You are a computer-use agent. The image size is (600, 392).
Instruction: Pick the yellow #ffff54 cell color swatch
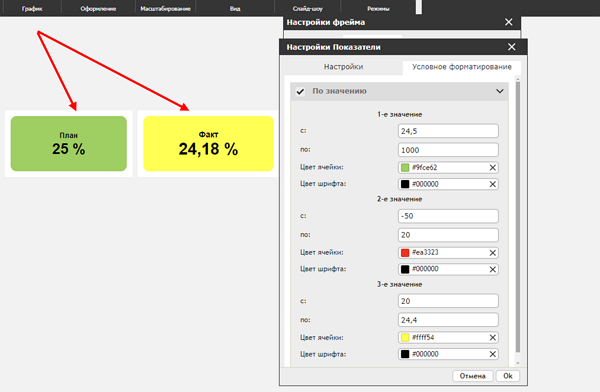pos(405,338)
